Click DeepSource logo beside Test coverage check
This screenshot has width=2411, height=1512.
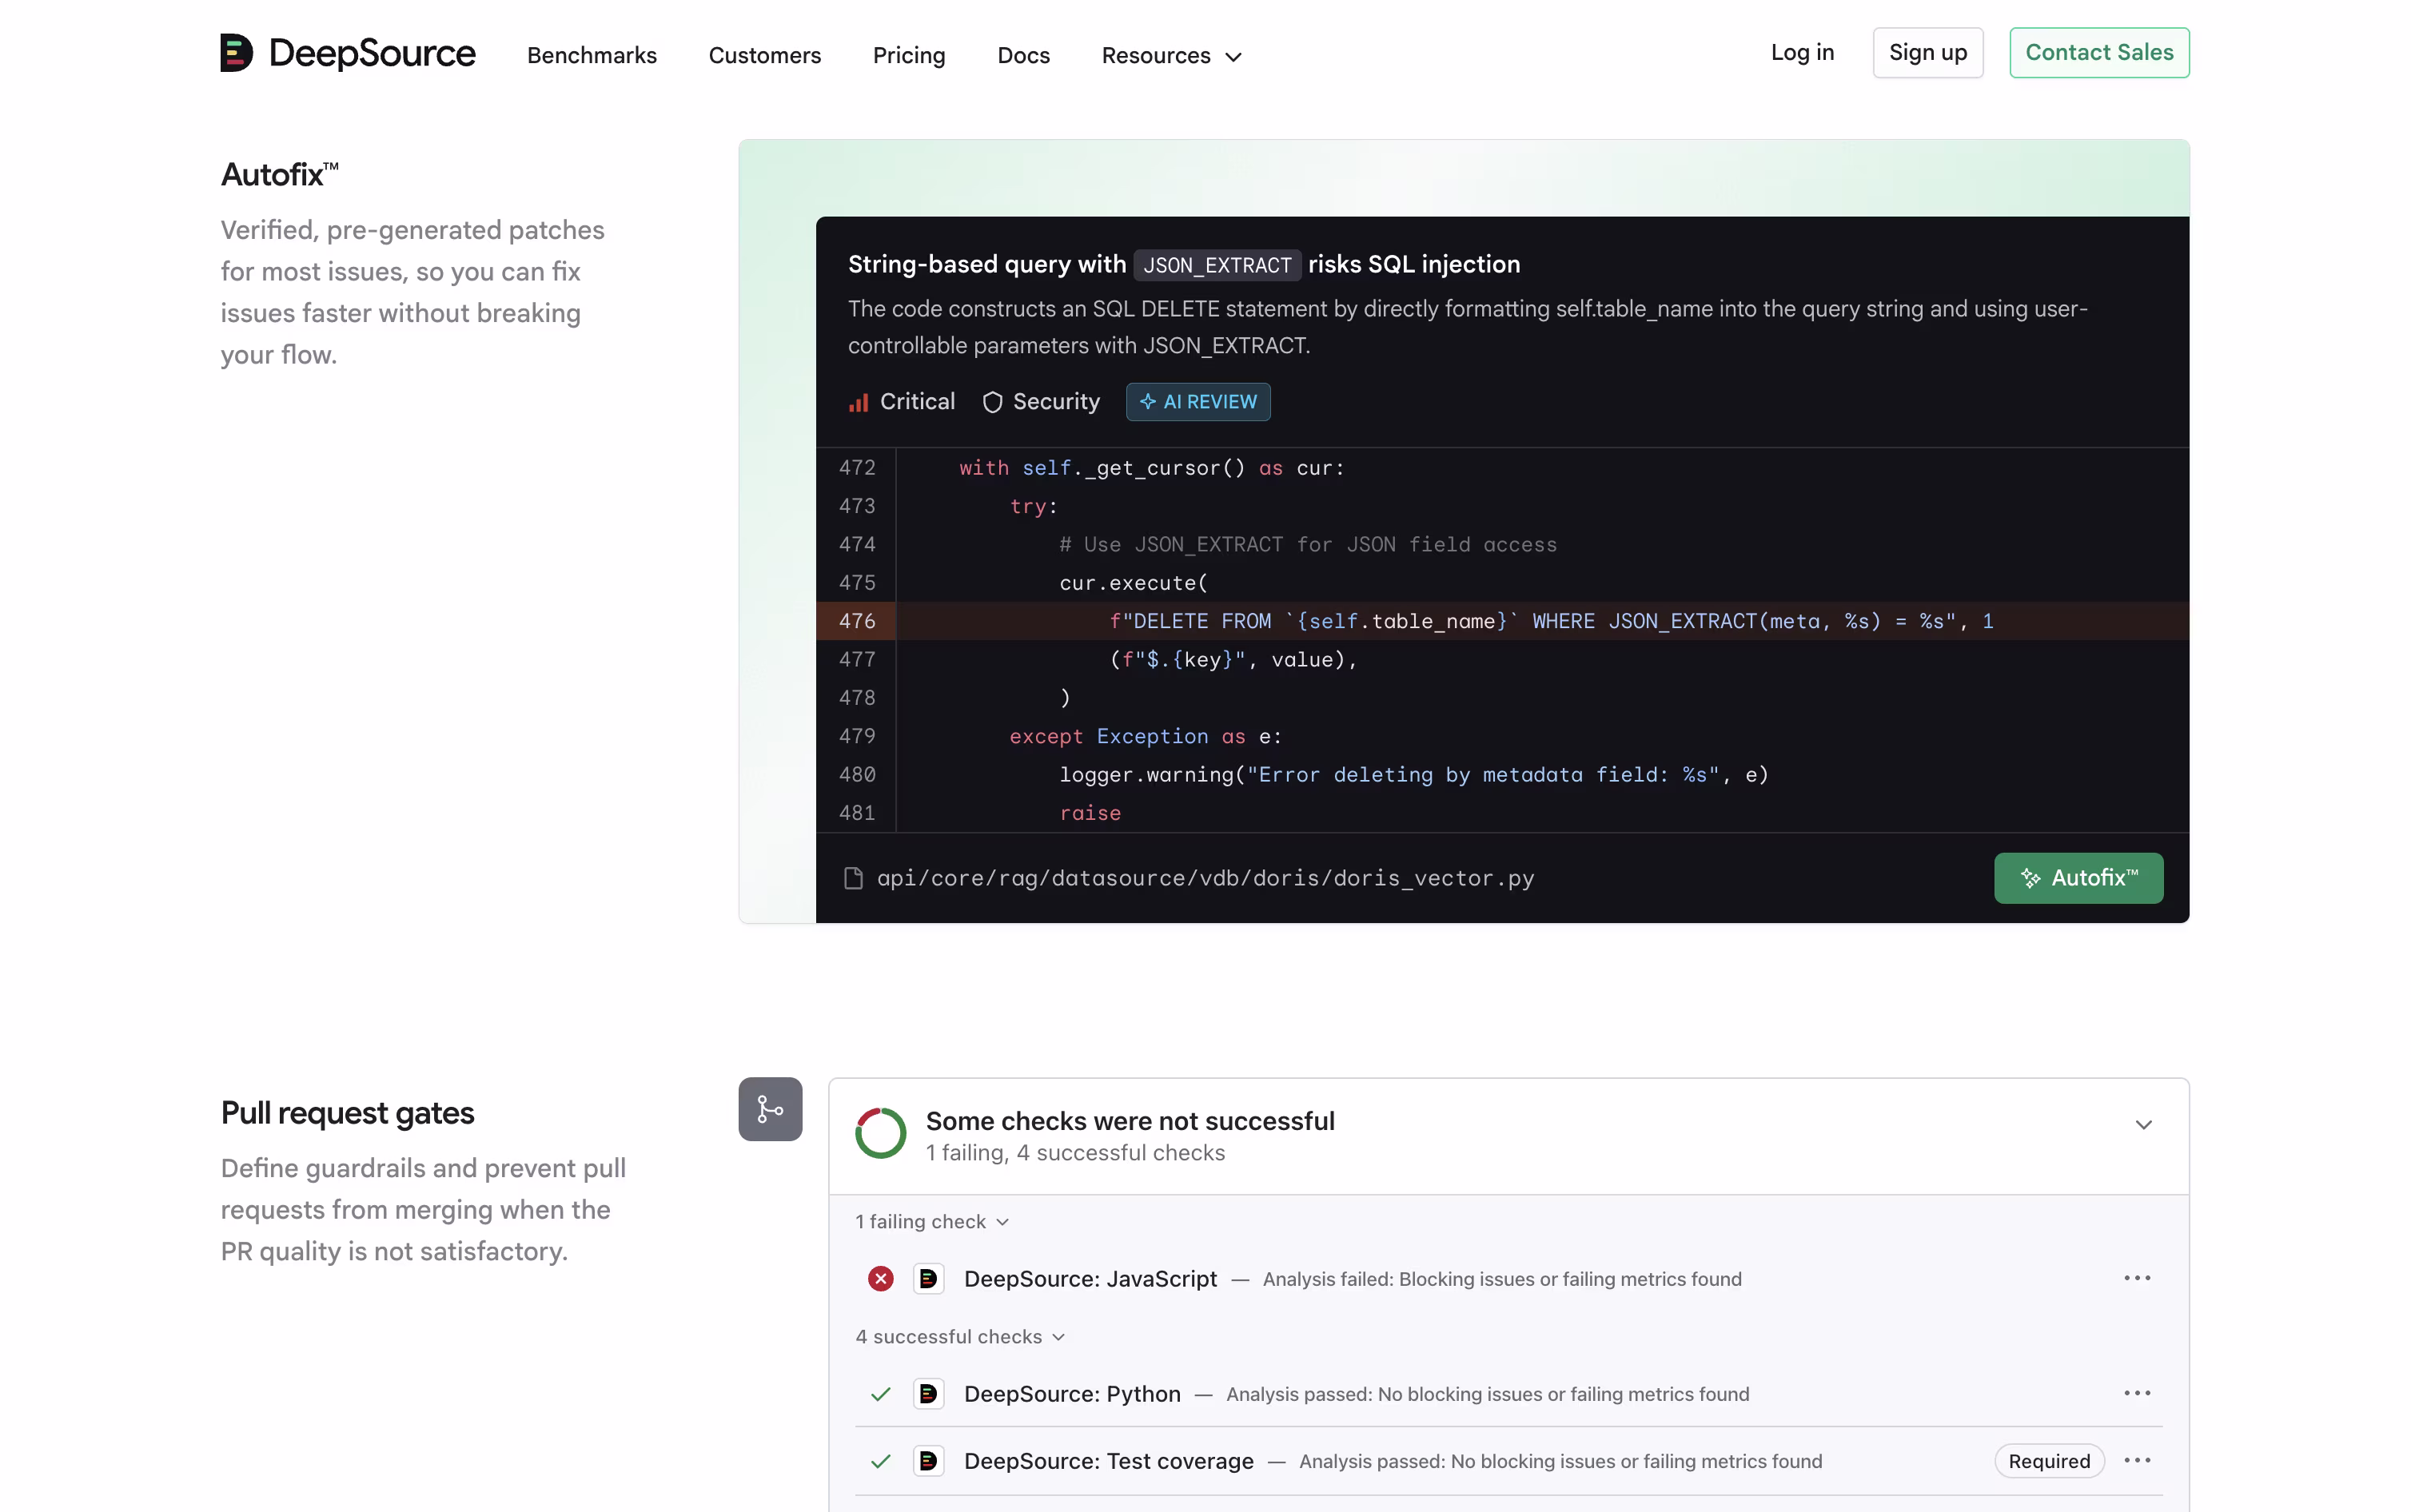pos(927,1460)
